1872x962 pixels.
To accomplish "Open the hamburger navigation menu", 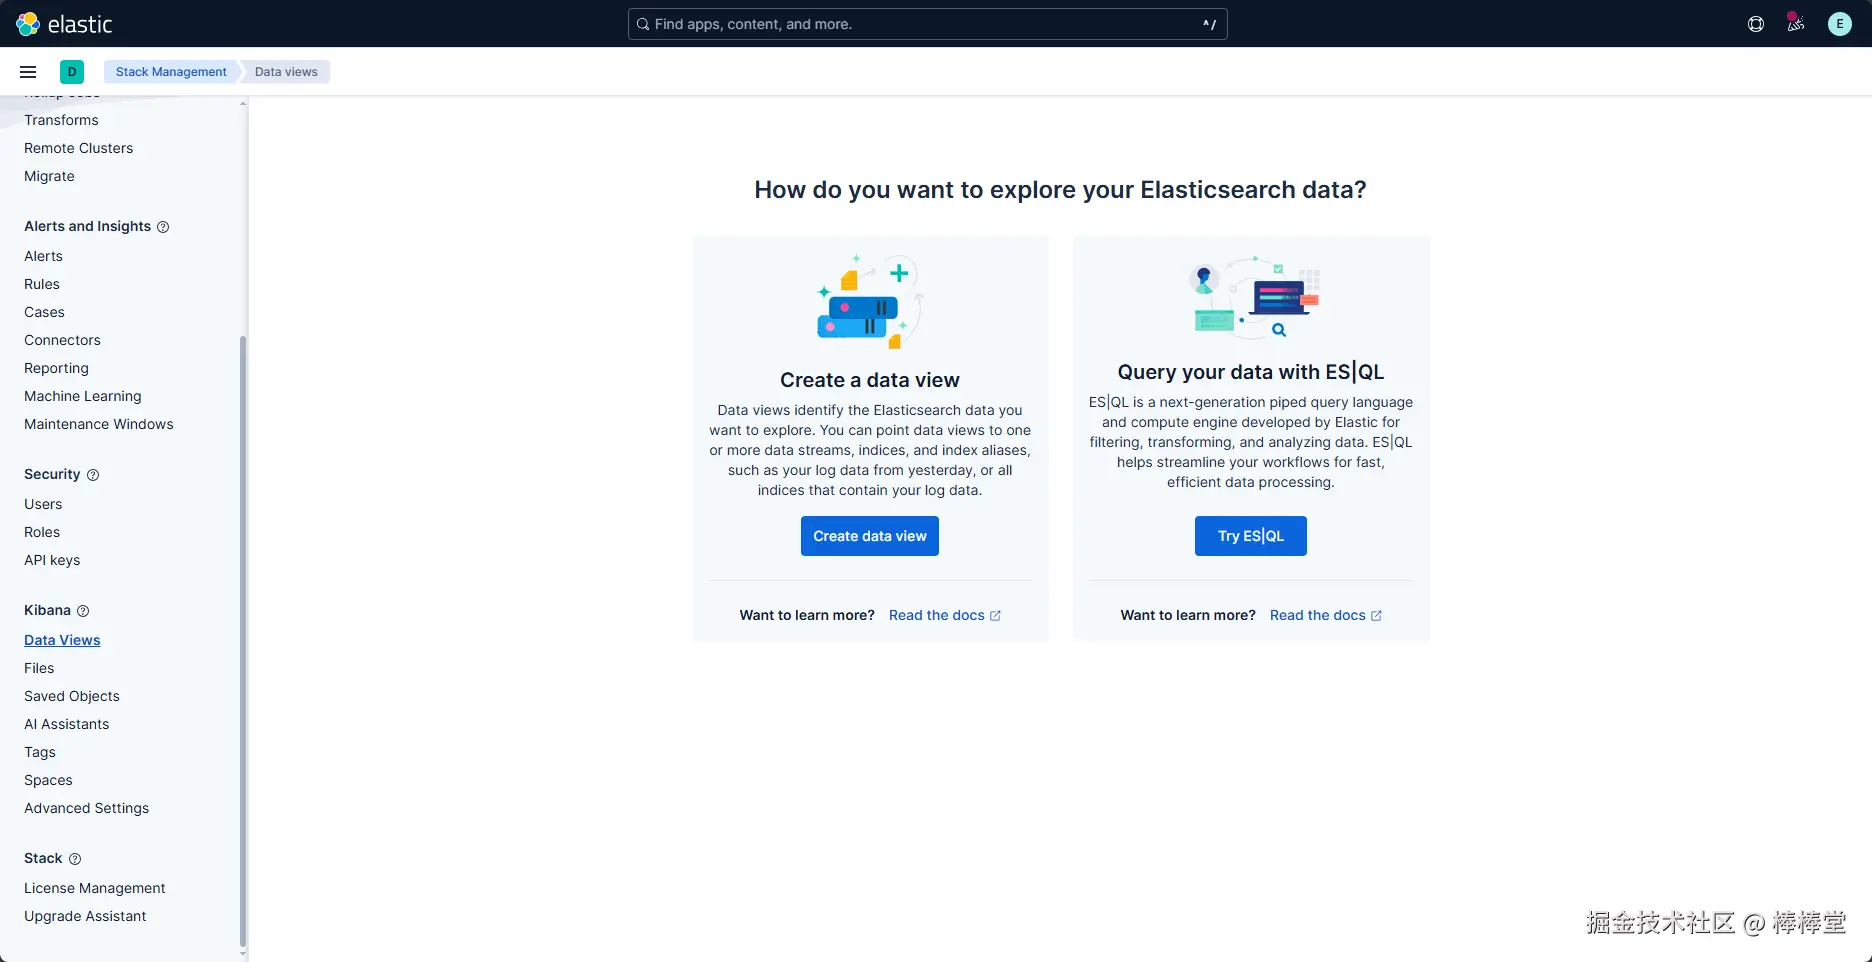I will [28, 72].
